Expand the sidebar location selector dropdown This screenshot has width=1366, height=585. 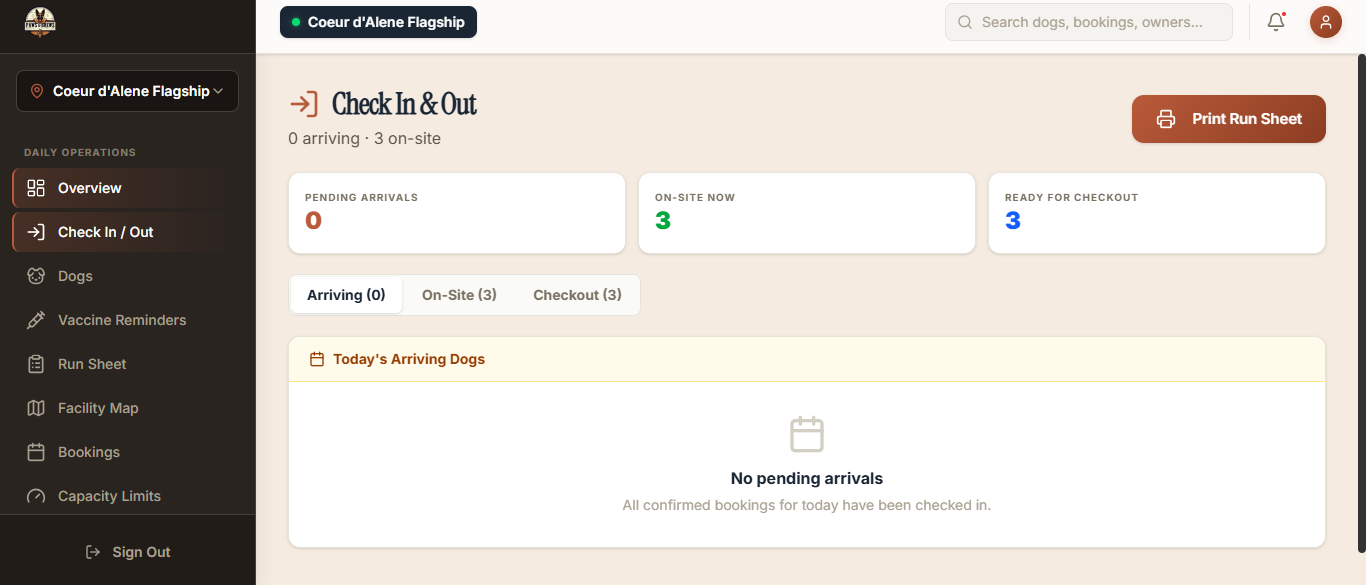point(127,91)
